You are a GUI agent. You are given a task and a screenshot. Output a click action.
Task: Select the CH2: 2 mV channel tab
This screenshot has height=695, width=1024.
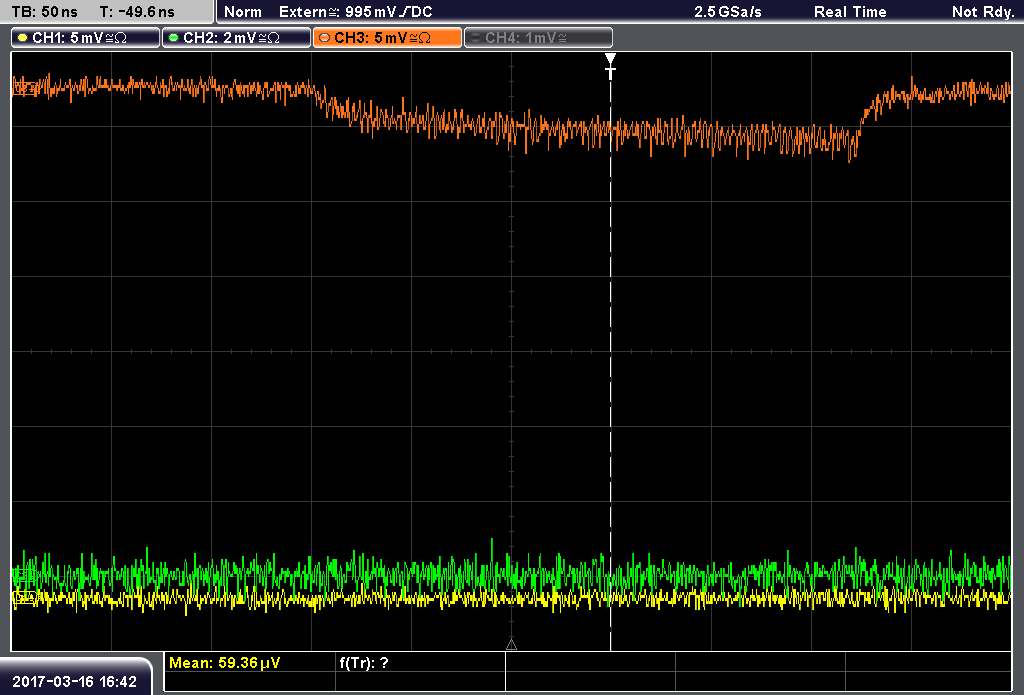236,38
